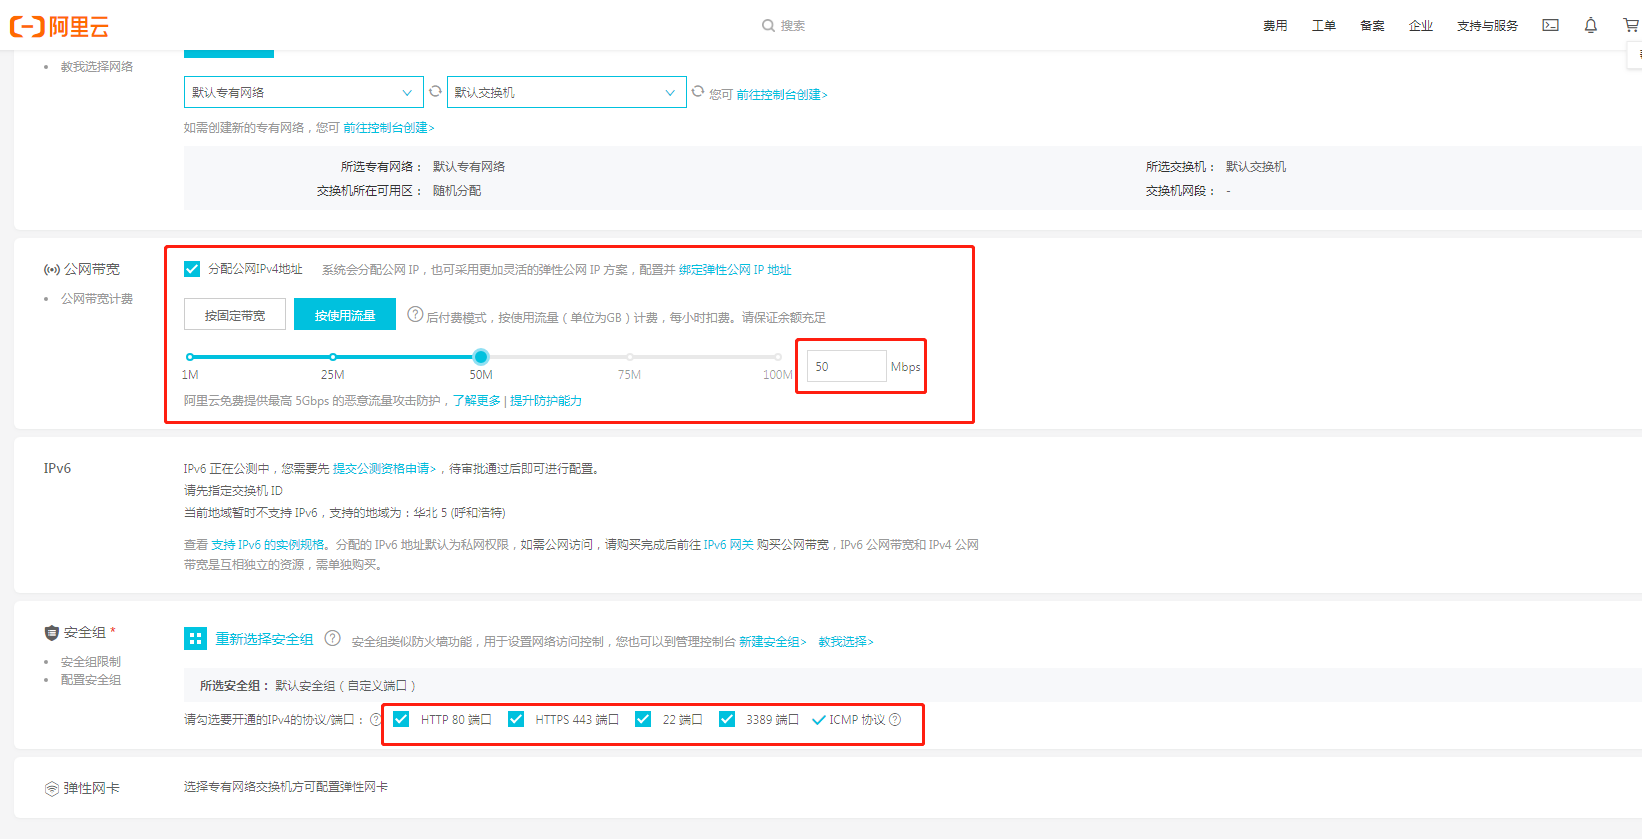The height and width of the screenshot is (839, 1642).
Task: Click 绑定弹性公网 IP 地址 link
Action: pos(735,270)
